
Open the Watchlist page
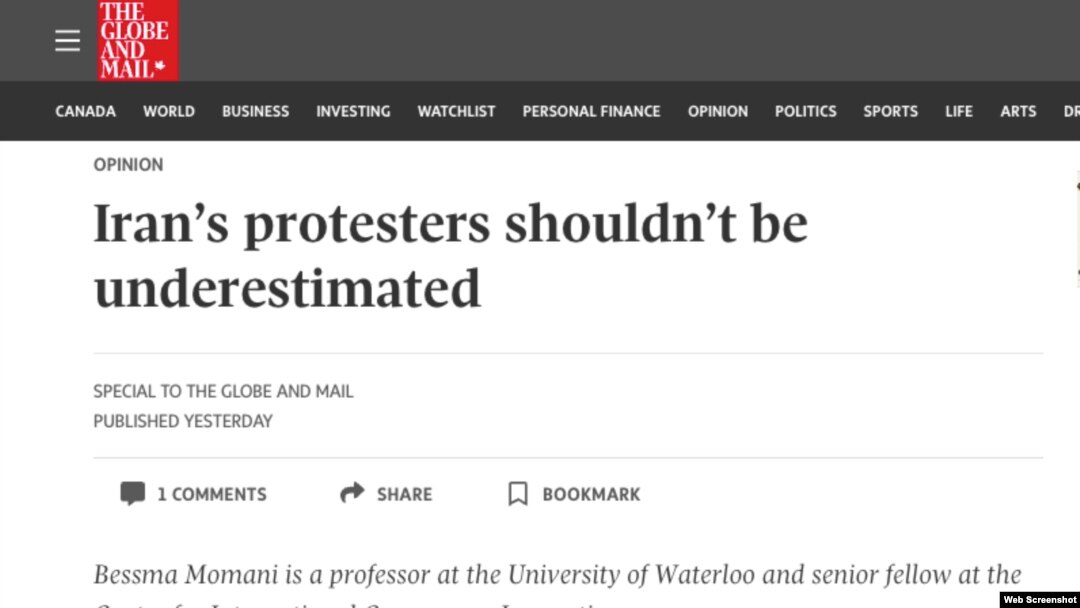click(x=457, y=112)
